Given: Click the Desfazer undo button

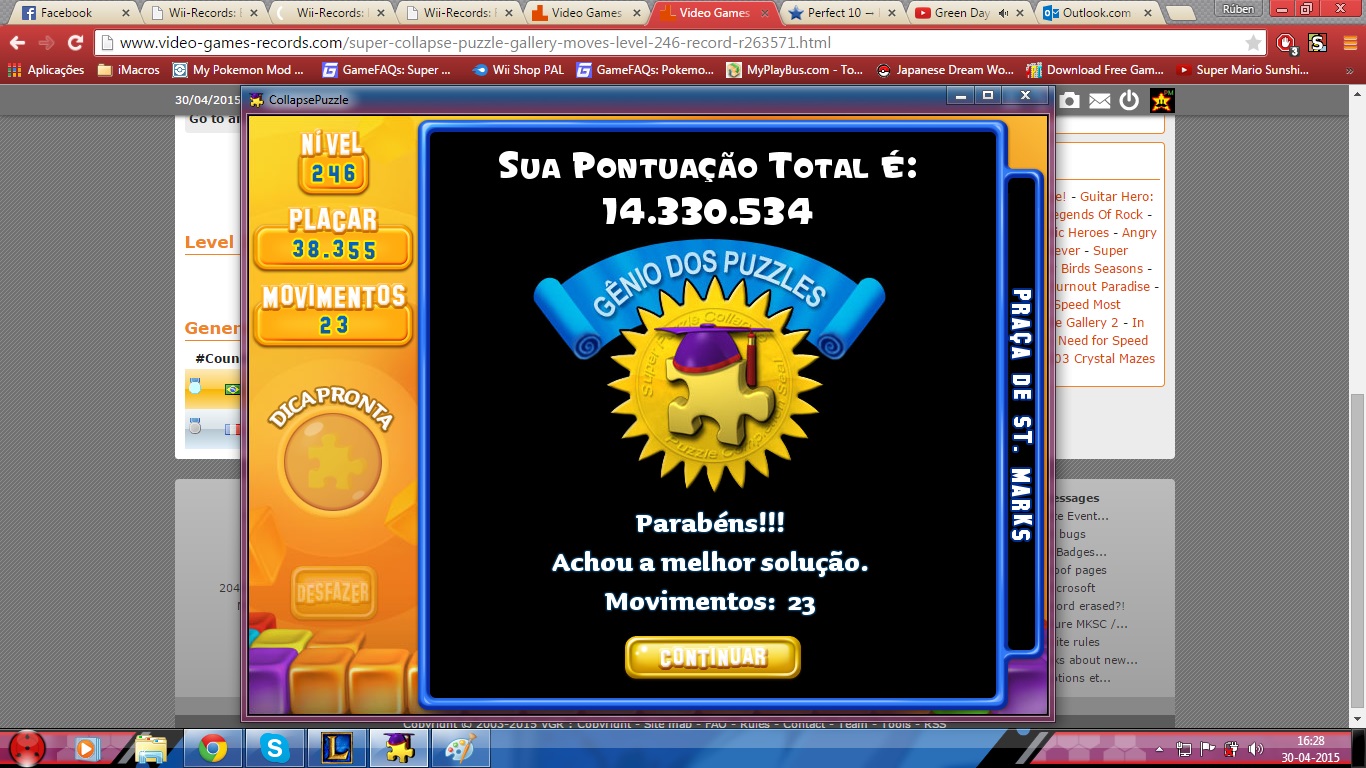Looking at the screenshot, I should (332, 592).
